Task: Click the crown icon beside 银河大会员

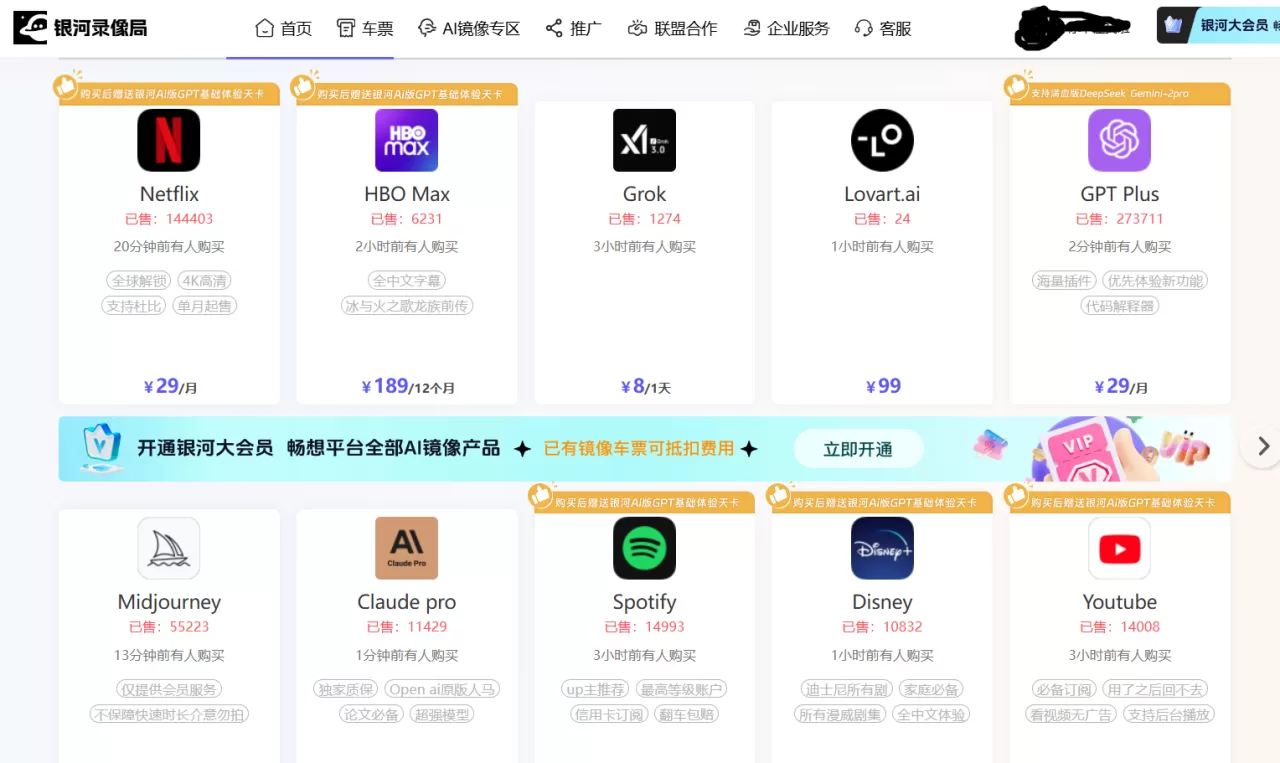Action: (x=1174, y=25)
